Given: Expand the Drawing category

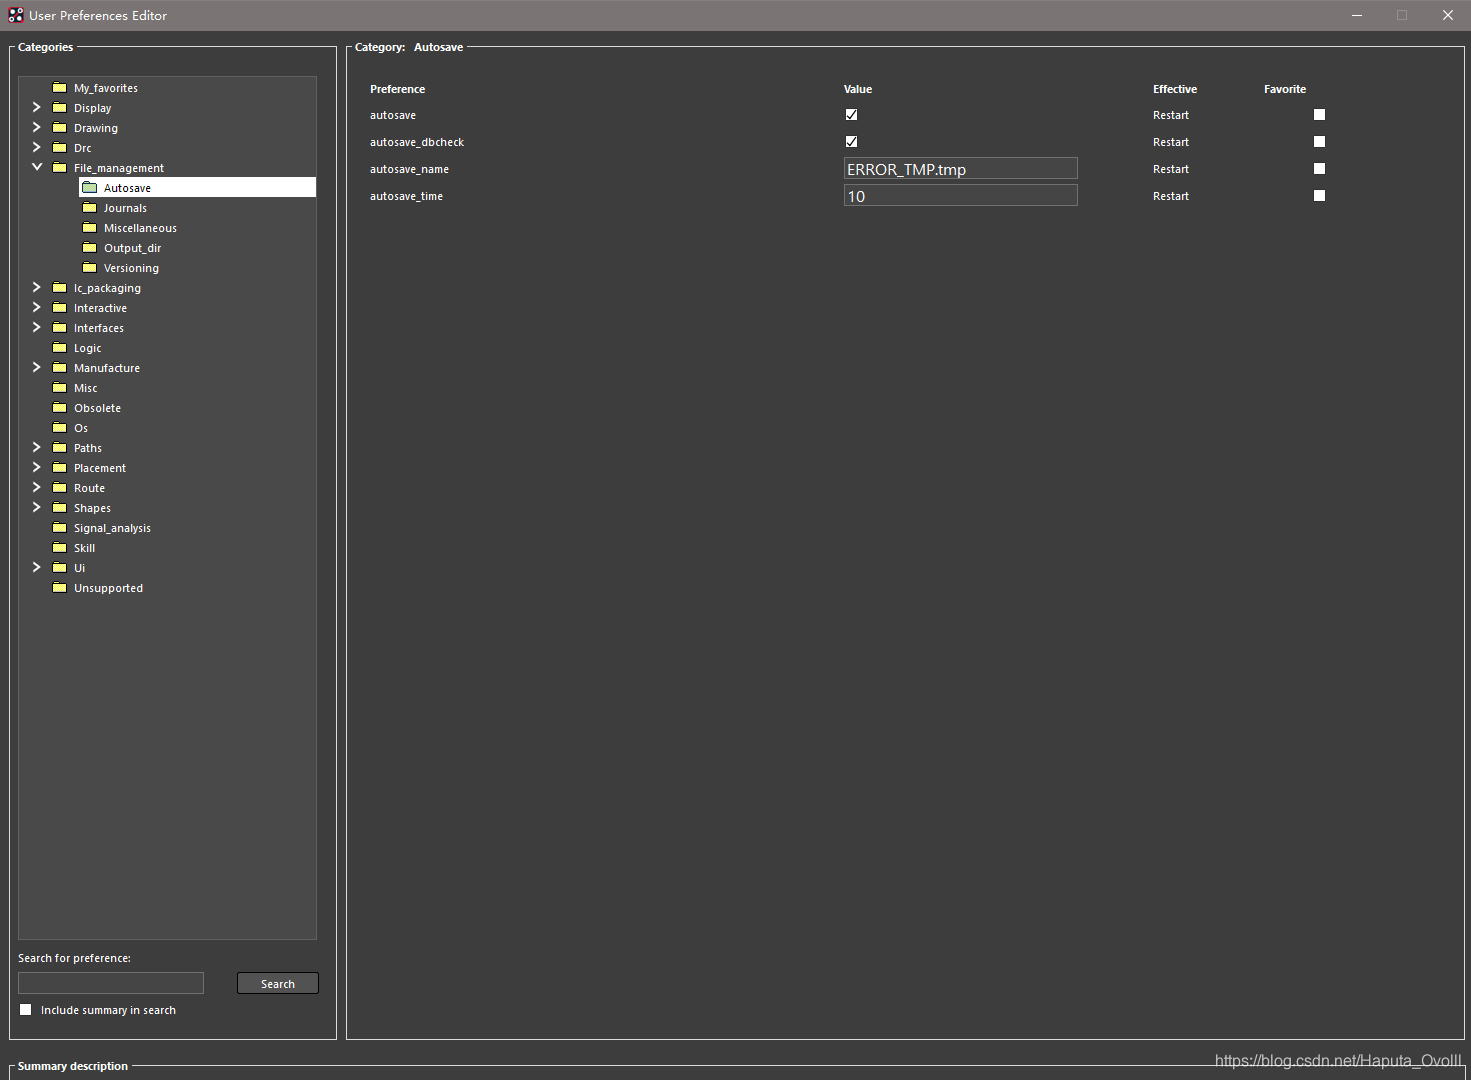Looking at the screenshot, I should pyautogui.click(x=37, y=127).
